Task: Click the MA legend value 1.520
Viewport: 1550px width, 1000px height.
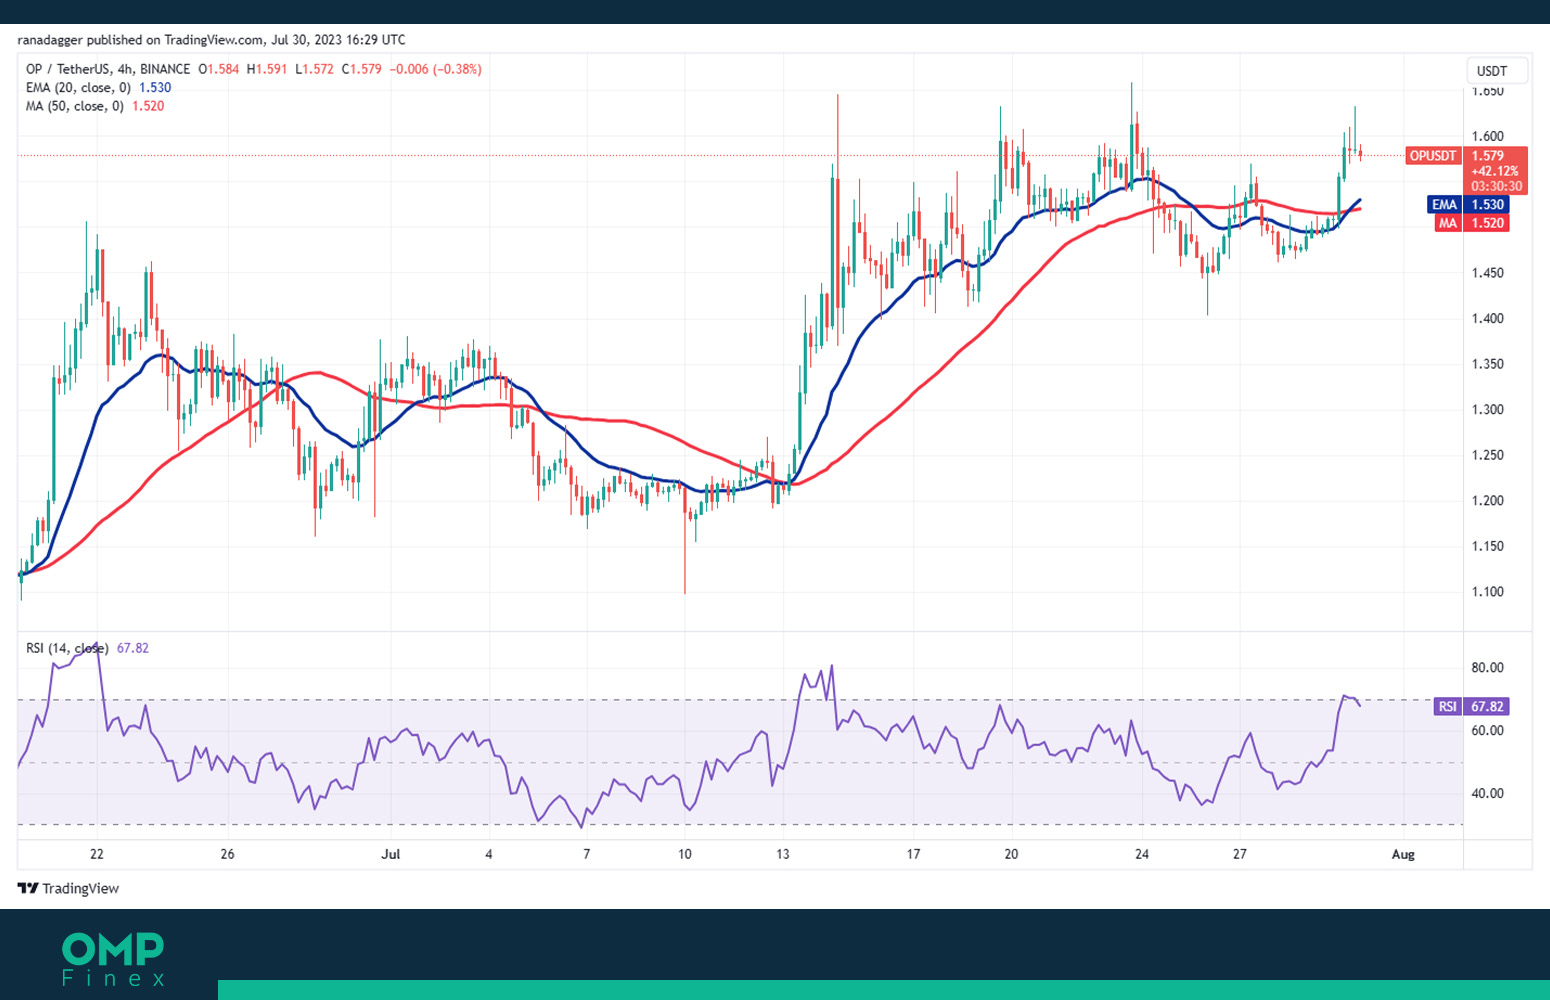Action: point(148,106)
